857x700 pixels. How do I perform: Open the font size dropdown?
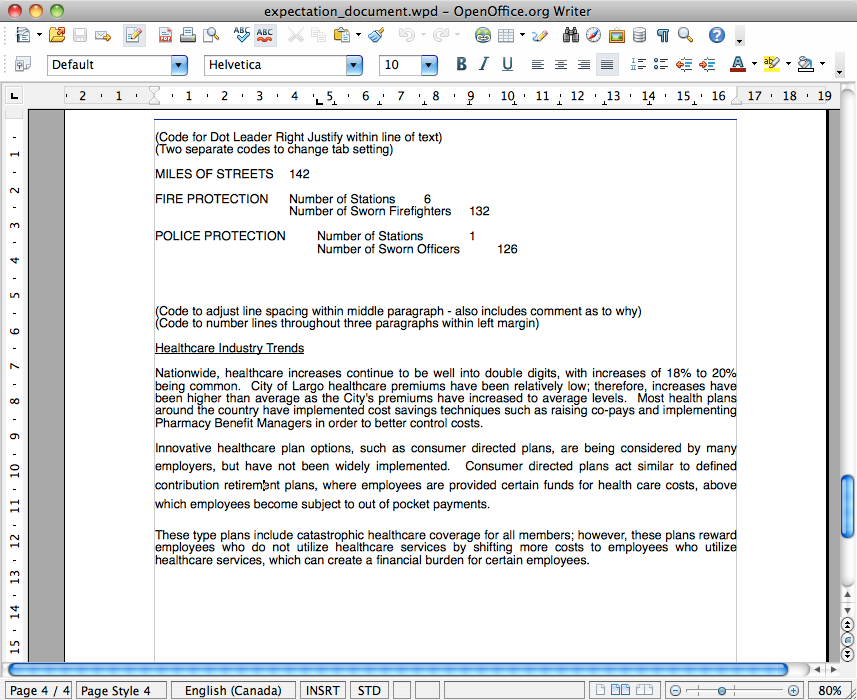tap(429, 65)
